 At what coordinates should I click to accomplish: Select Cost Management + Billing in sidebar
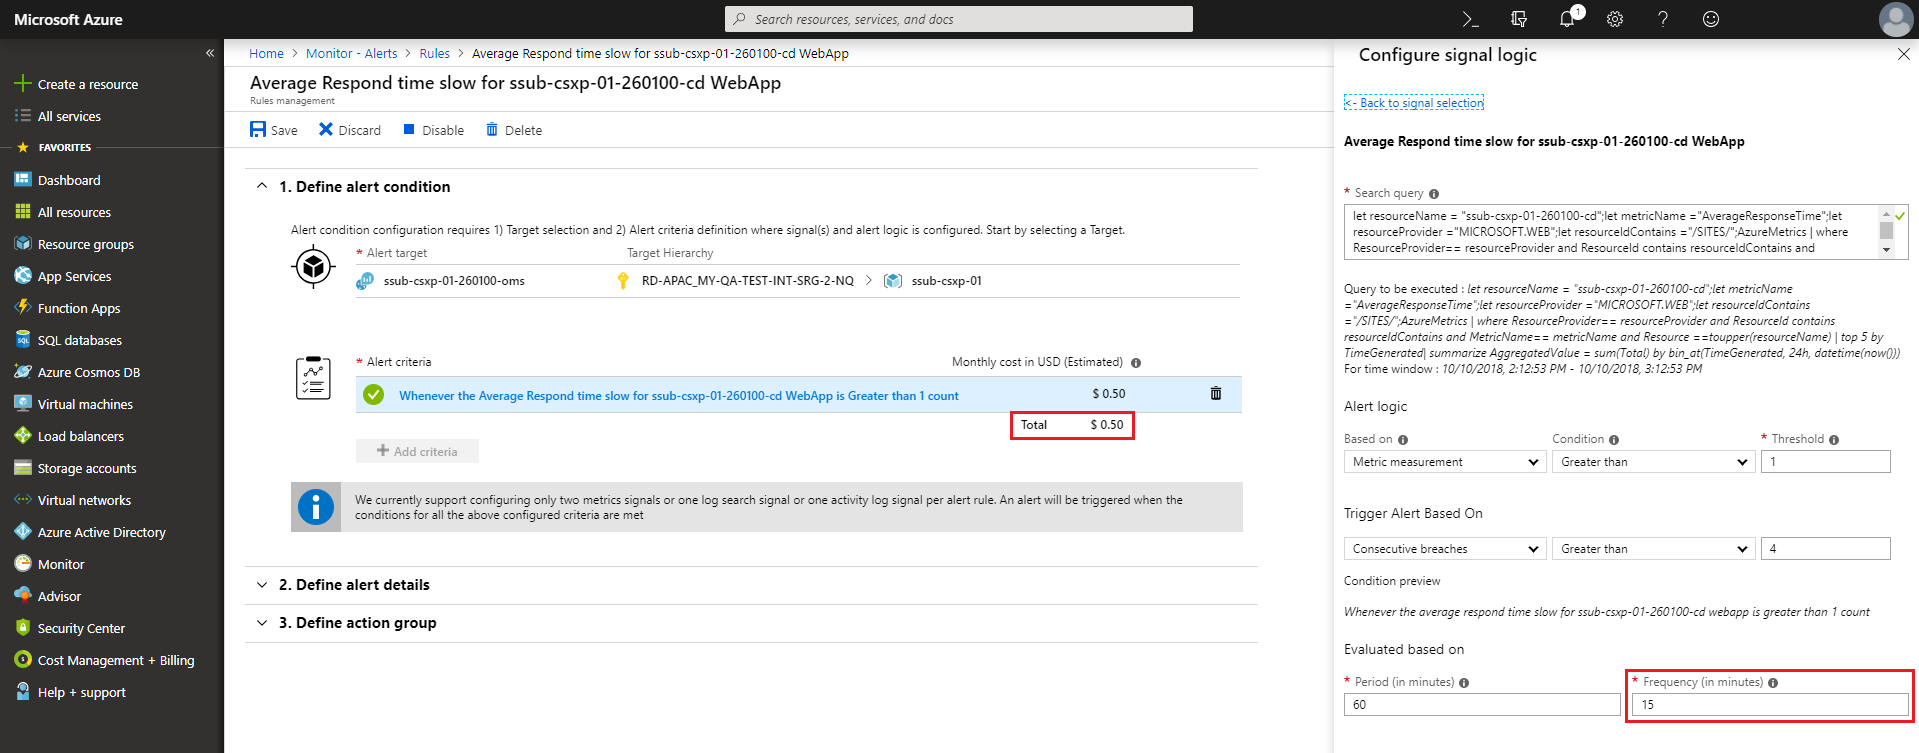tap(115, 660)
